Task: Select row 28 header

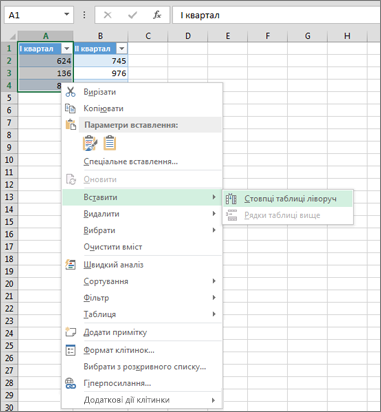Action: pos(9,383)
